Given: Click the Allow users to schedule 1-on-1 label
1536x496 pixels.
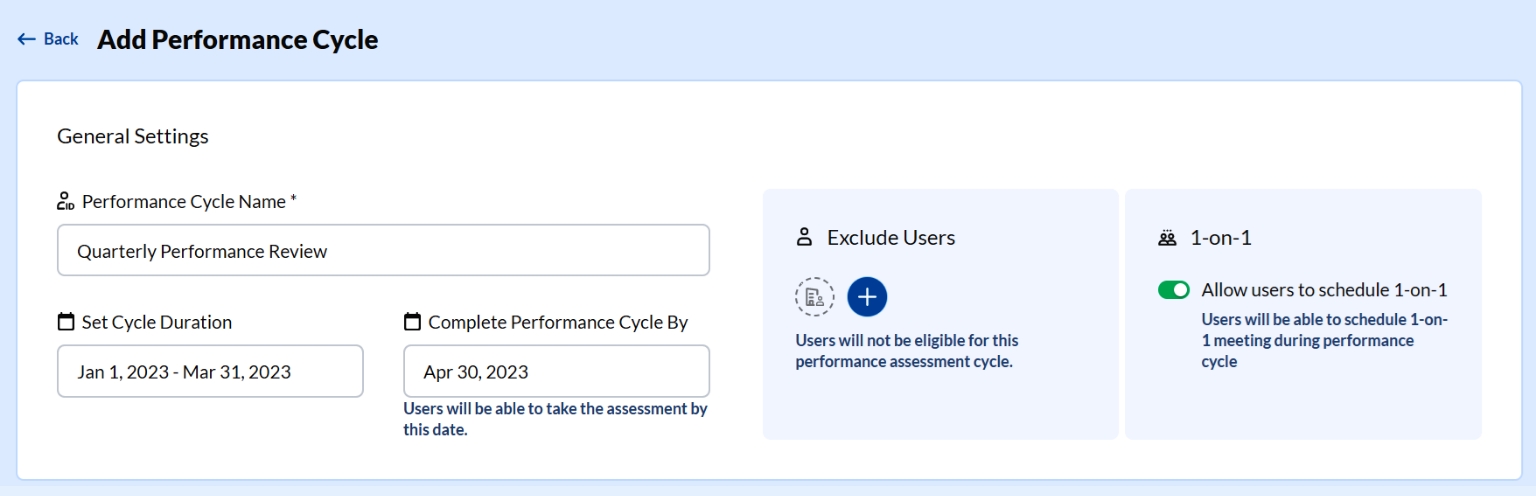Looking at the screenshot, I should point(1324,290).
